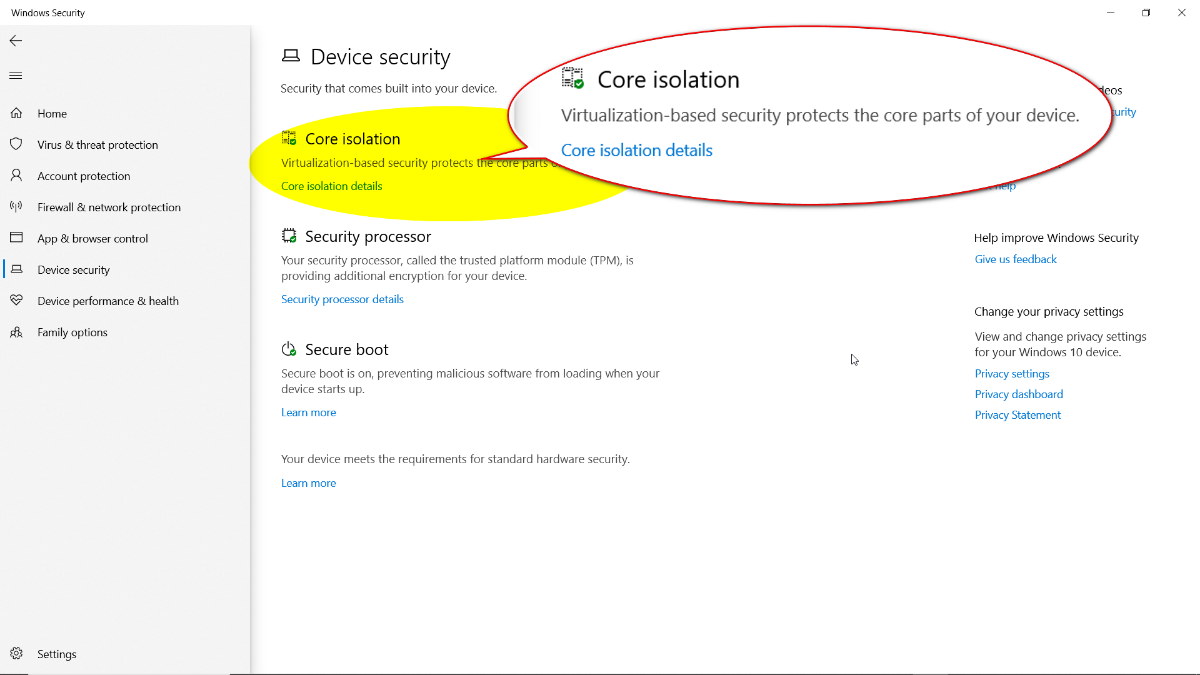Screen dimensions: 1200x675
Task: Open Core isolation details link in callout
Action: pyautogui.click(x=637, y=150)
